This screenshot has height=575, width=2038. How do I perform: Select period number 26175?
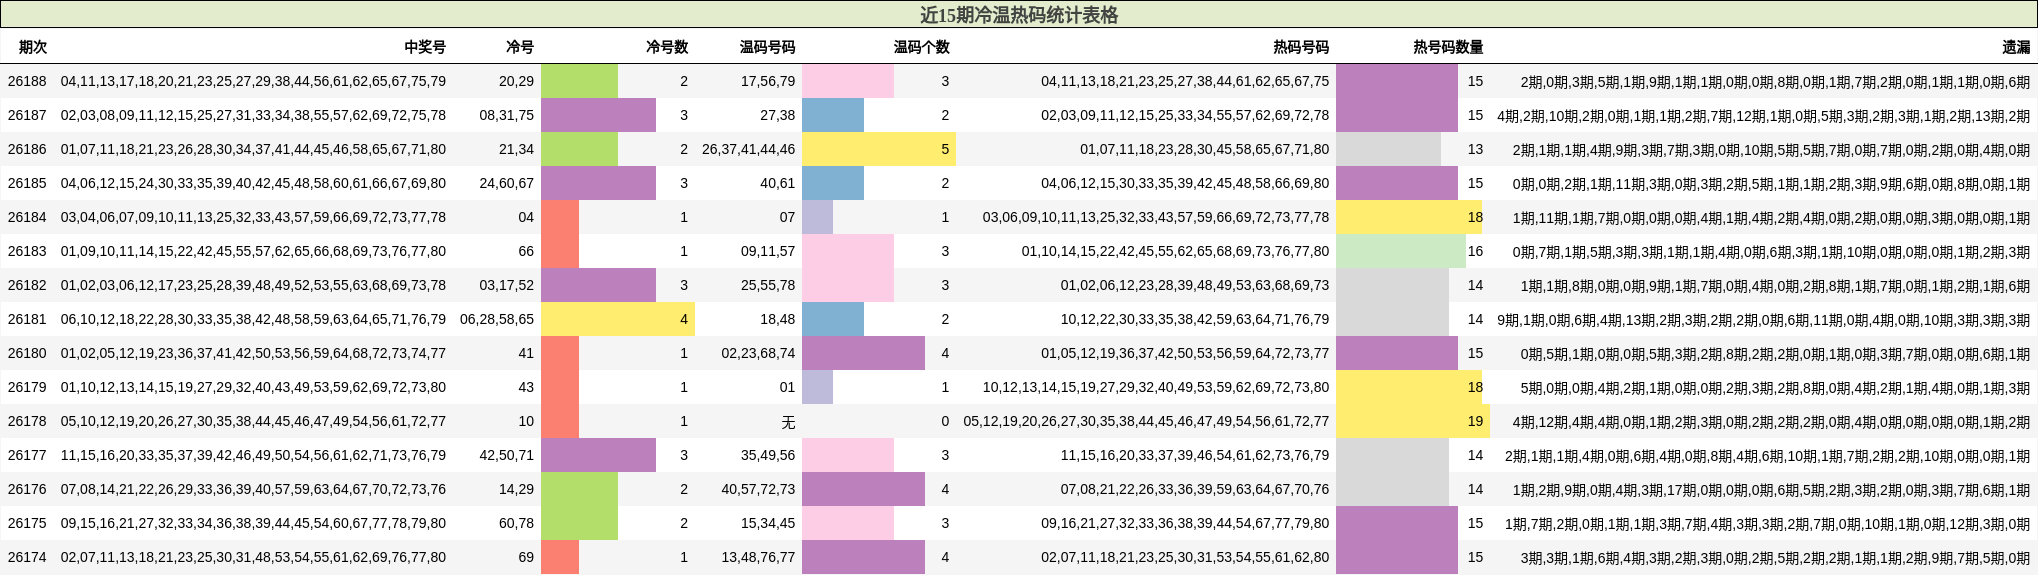pyautogui.click(x=27, y=523)
